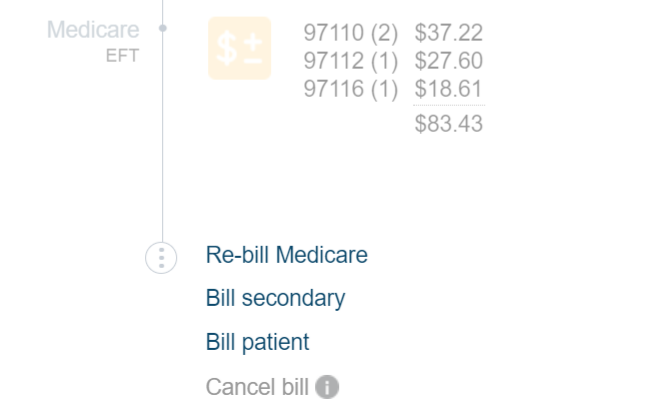Click the Cancel bill option
Viewport: 650px width, 413px height.
pyautogui.click(x=257, y=387)
